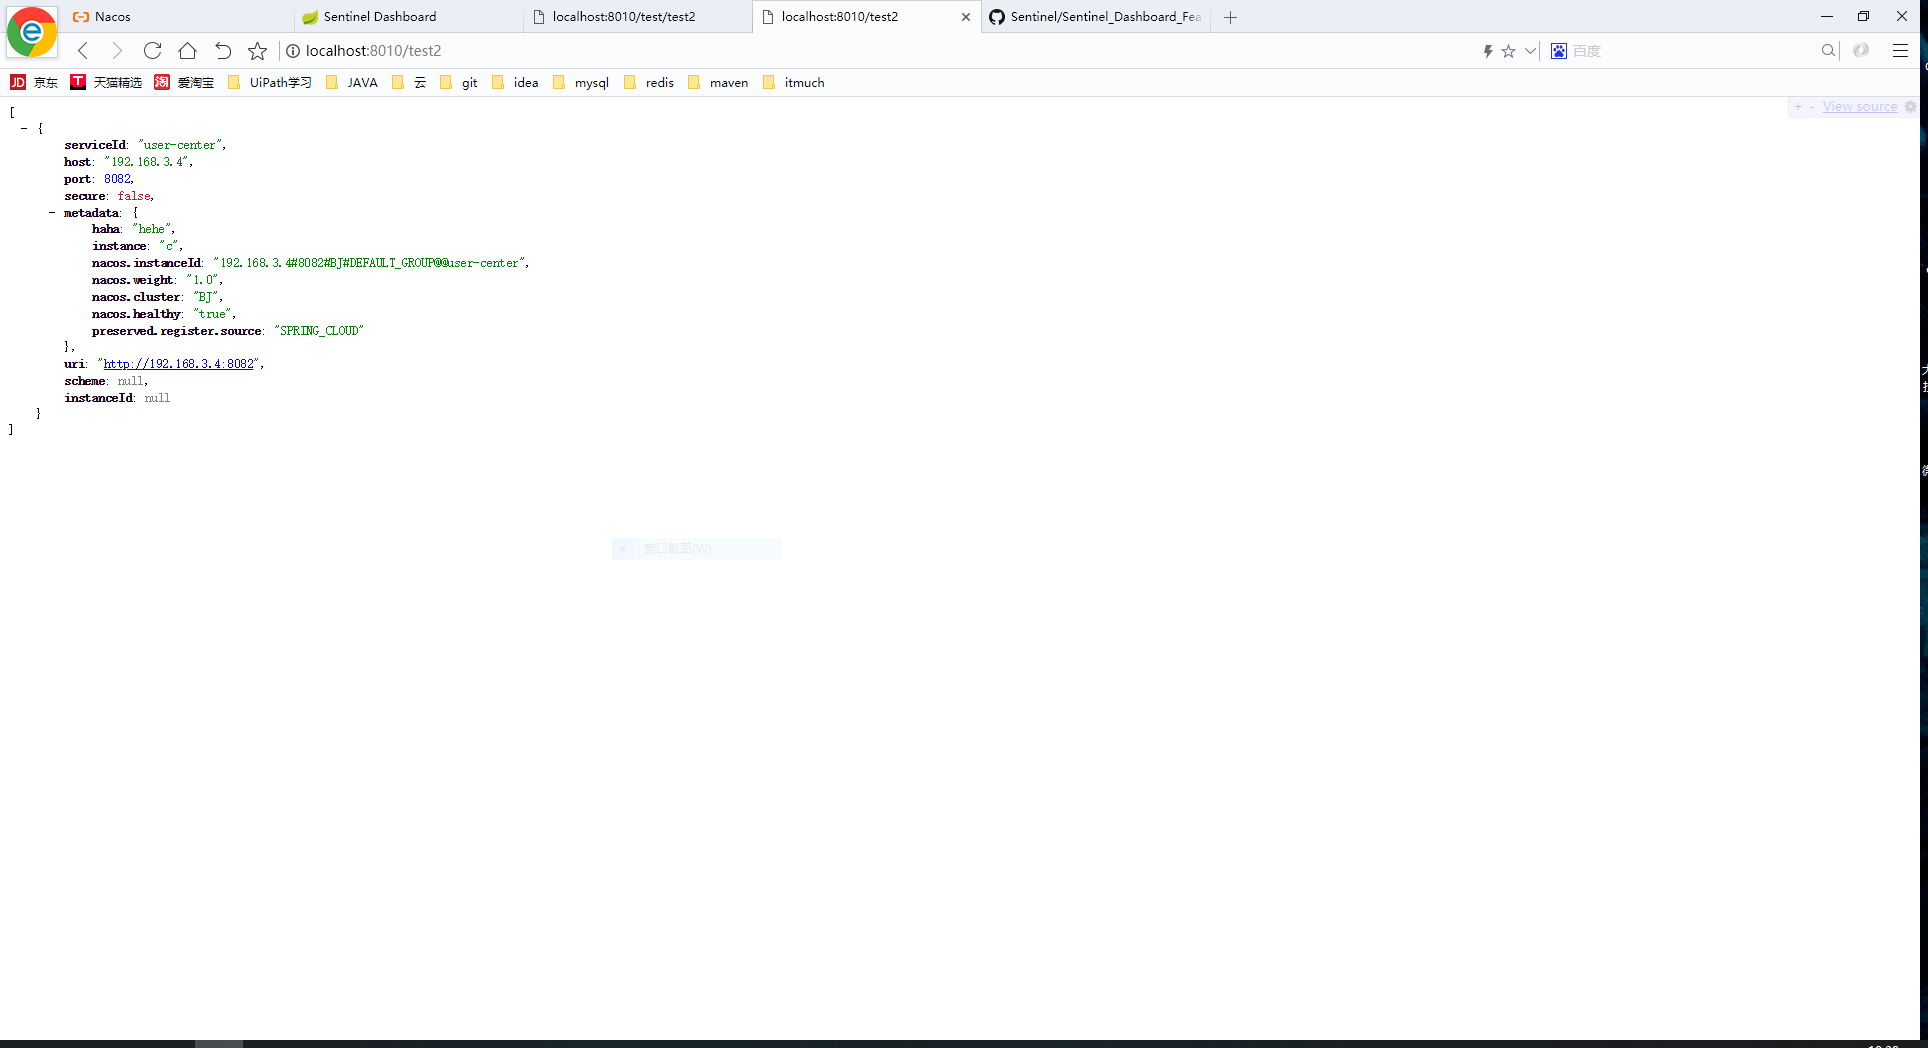Switch to the Sentinel Dashboard tab
This screenshot has height=1048, width=1928.
point(408,17)
